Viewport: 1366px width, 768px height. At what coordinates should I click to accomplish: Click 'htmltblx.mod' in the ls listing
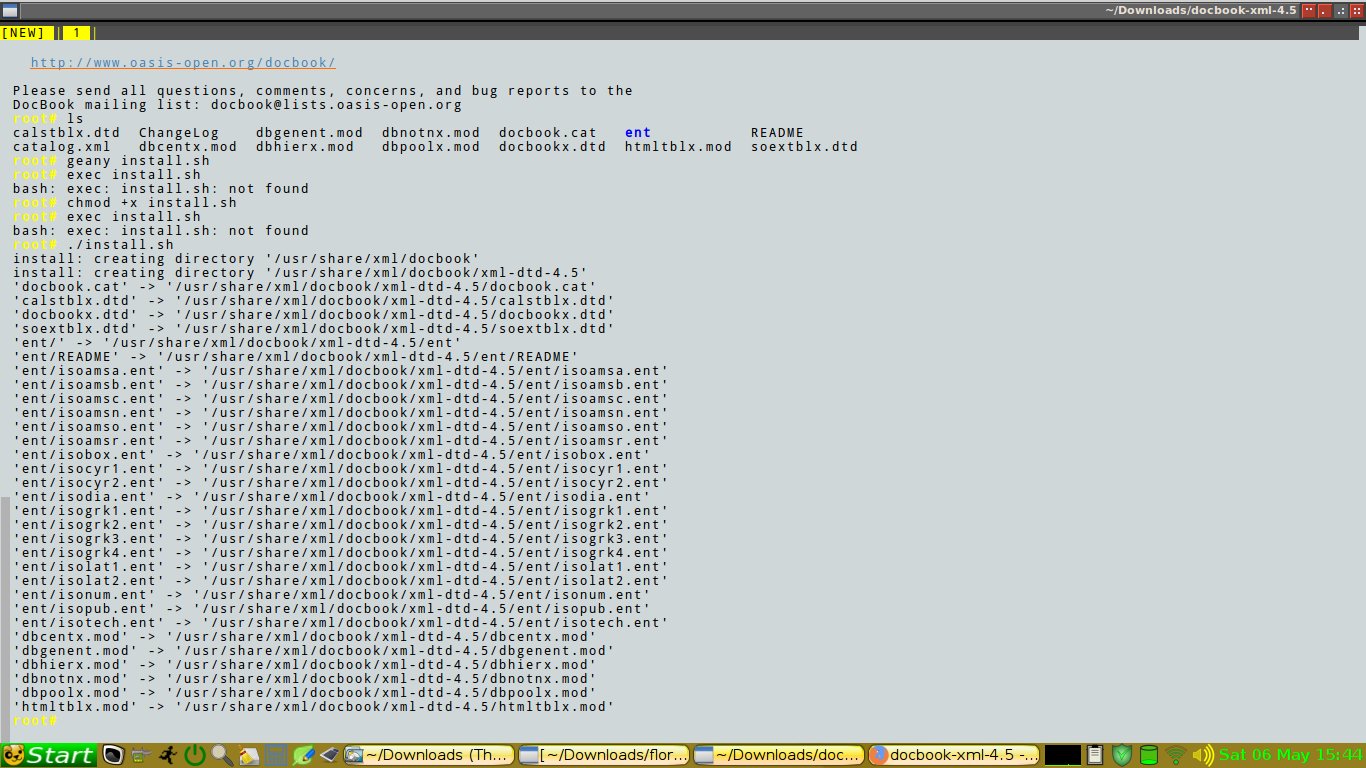pos(678,146)
